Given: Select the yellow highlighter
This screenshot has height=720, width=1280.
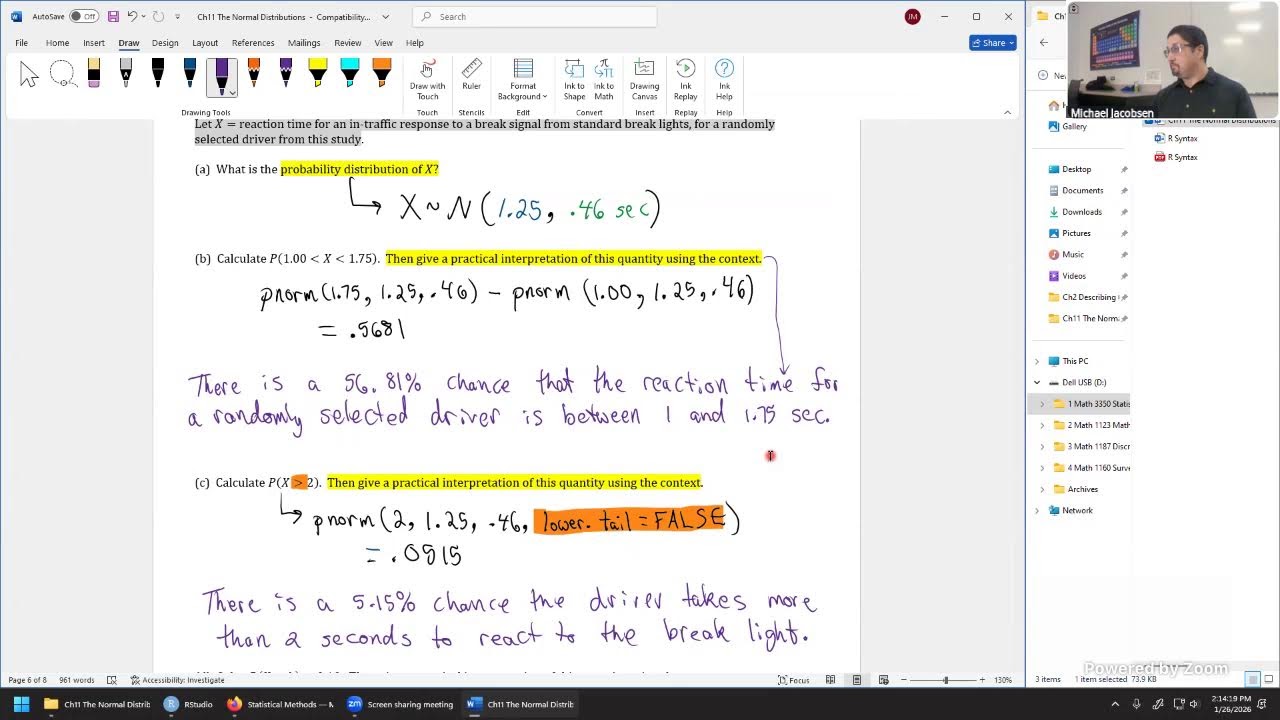Looking at the screenshot, I should pyautogui.click(x=318, y=74).
